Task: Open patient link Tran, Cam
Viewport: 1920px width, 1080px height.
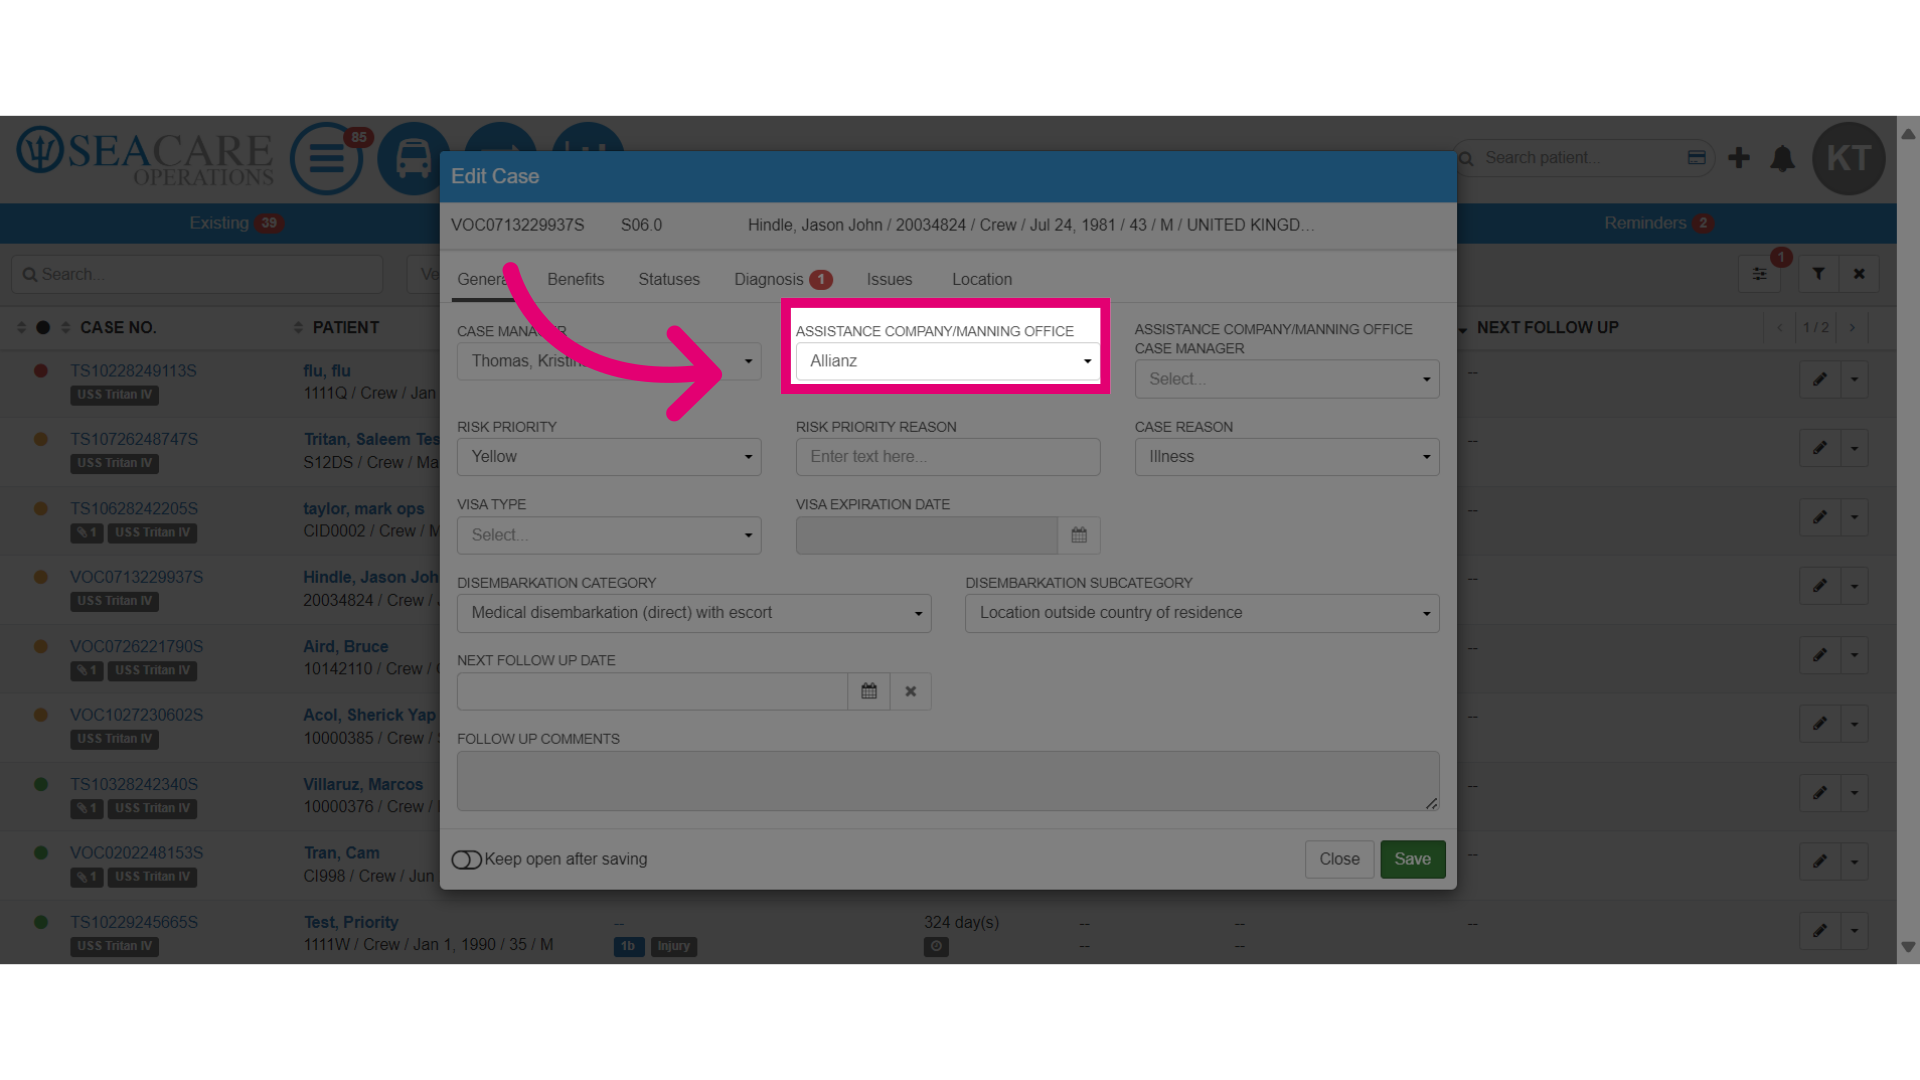Action: pyautogui.click(x=341, y=853)
